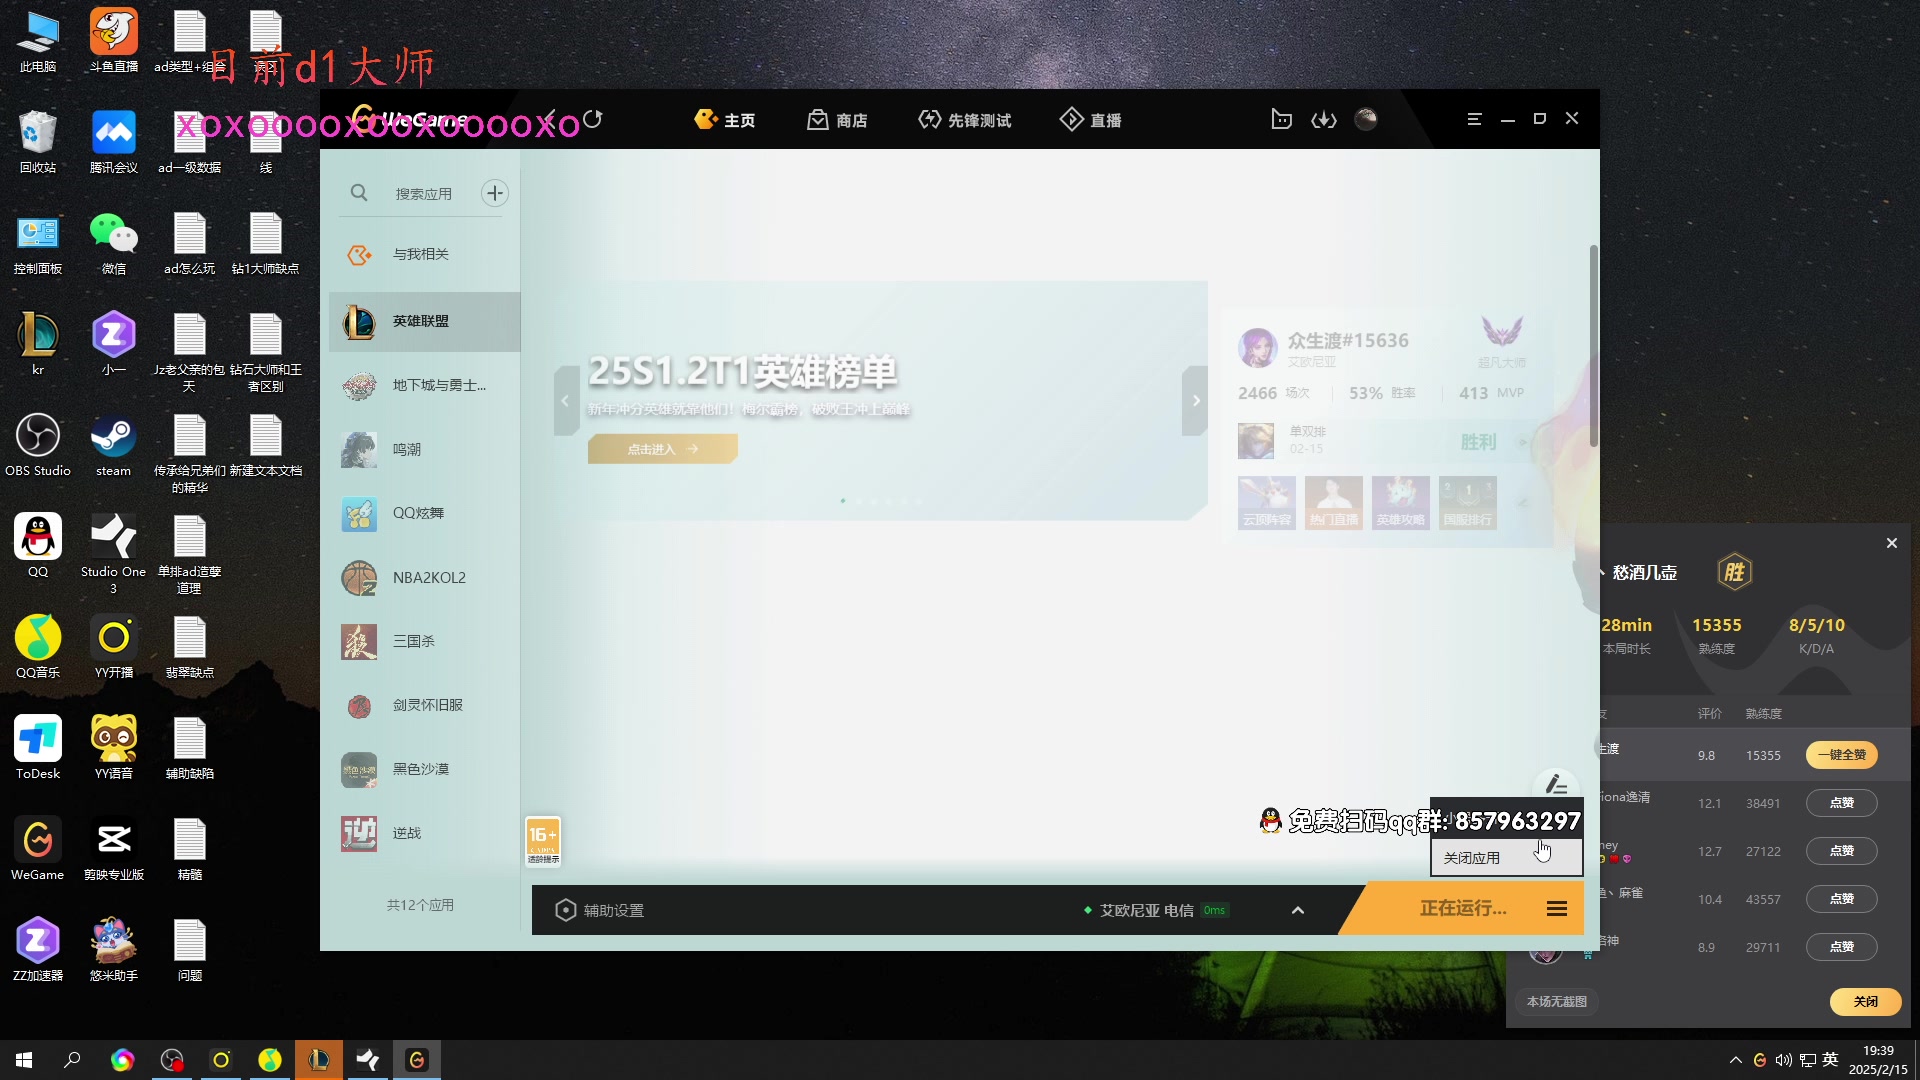Select 与我相关 in sidebar

tap(425, 255)
